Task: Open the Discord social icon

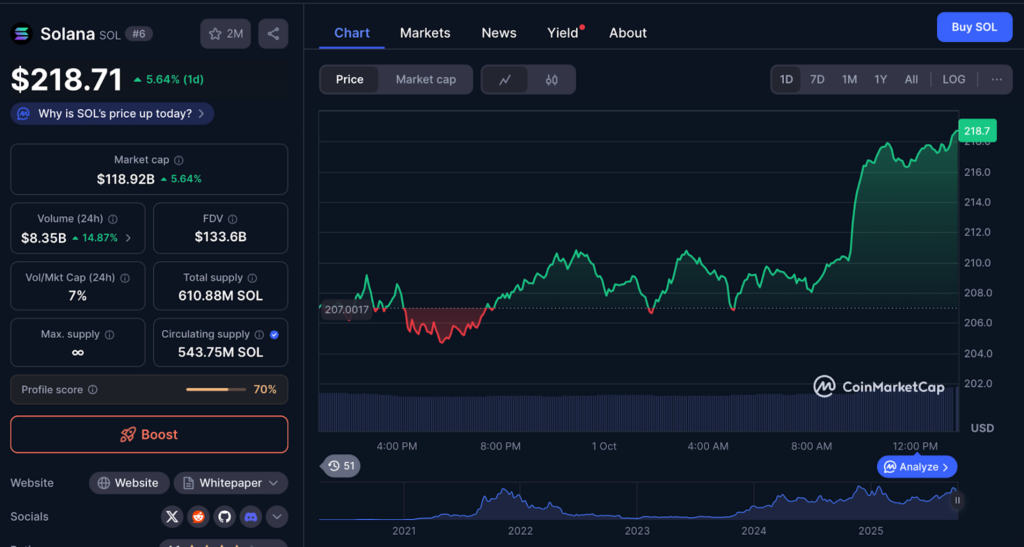Action: point(251,517)
